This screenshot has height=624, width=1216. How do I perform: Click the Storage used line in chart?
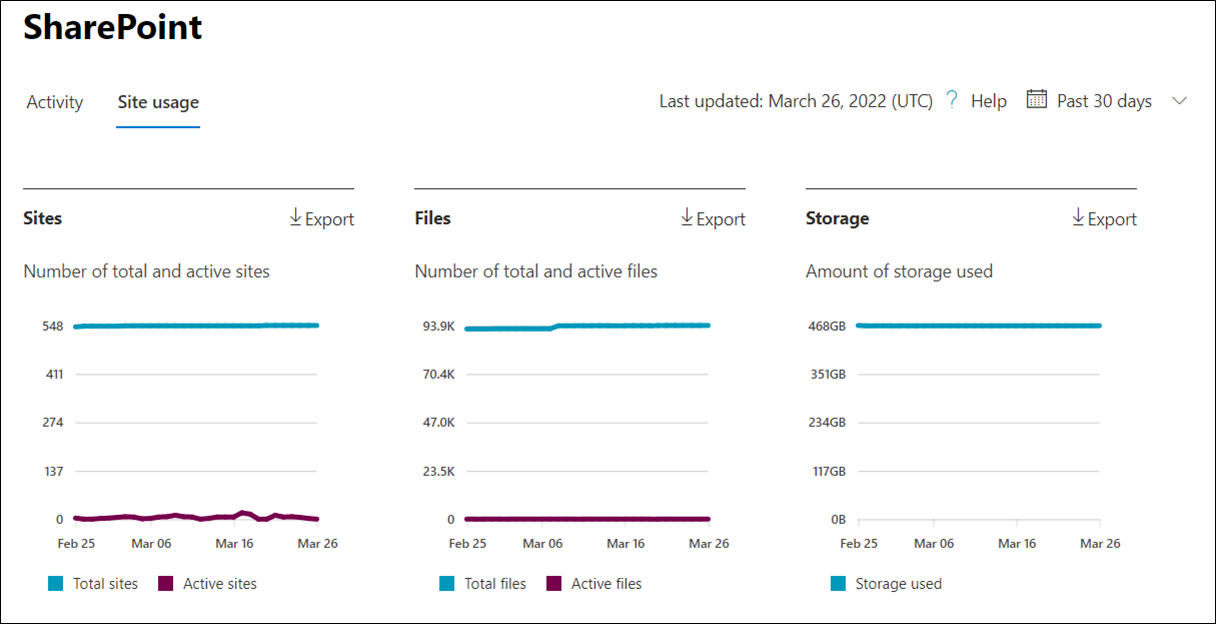click(978, 326)
